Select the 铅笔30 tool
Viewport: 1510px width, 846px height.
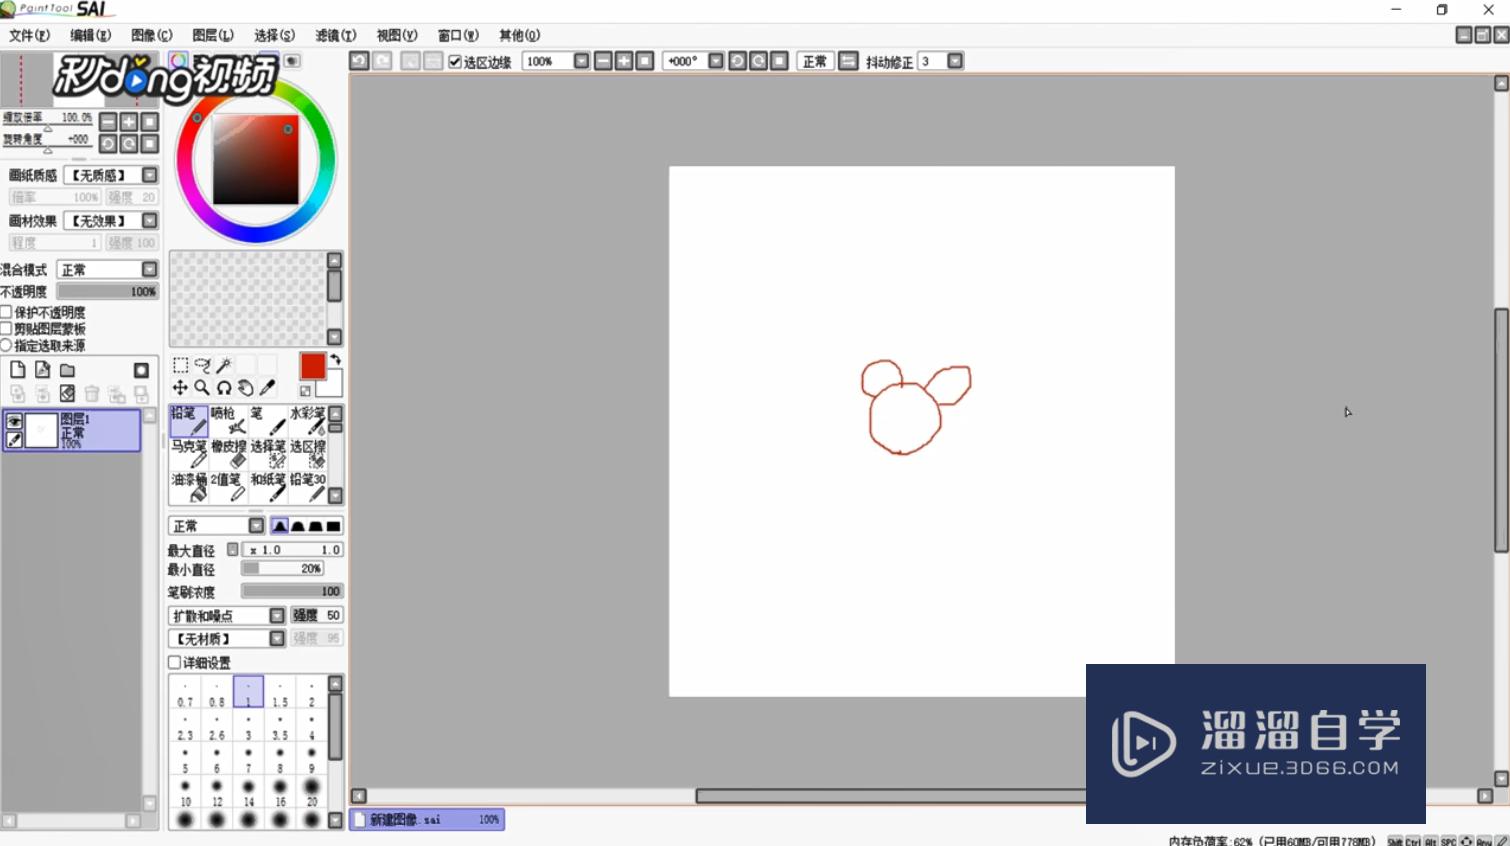pyautogui.click(x=307, y=487)
